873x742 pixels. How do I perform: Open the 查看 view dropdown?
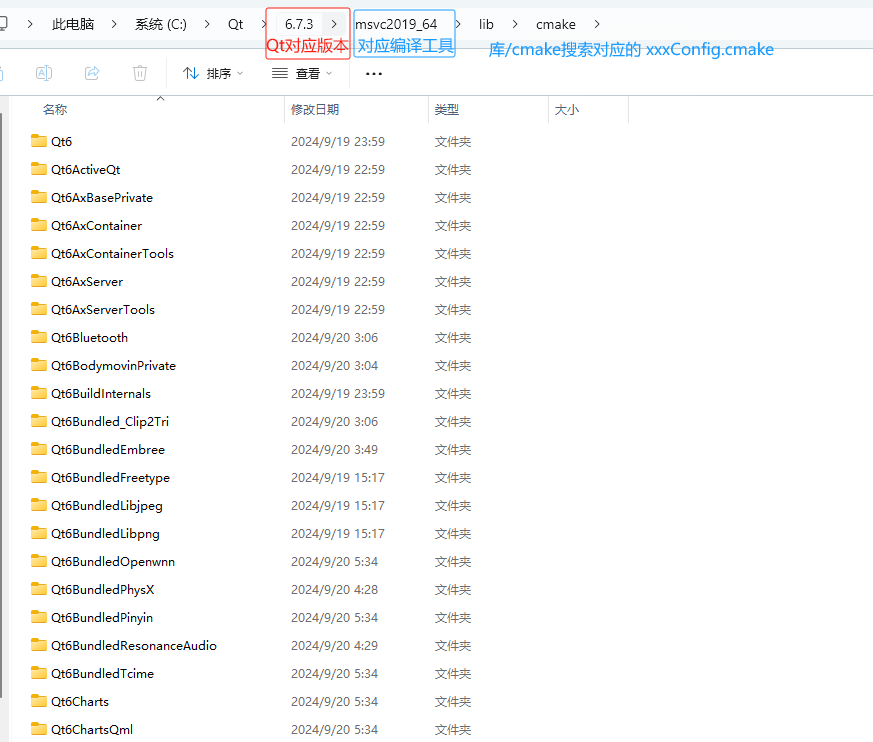point(302,73)
